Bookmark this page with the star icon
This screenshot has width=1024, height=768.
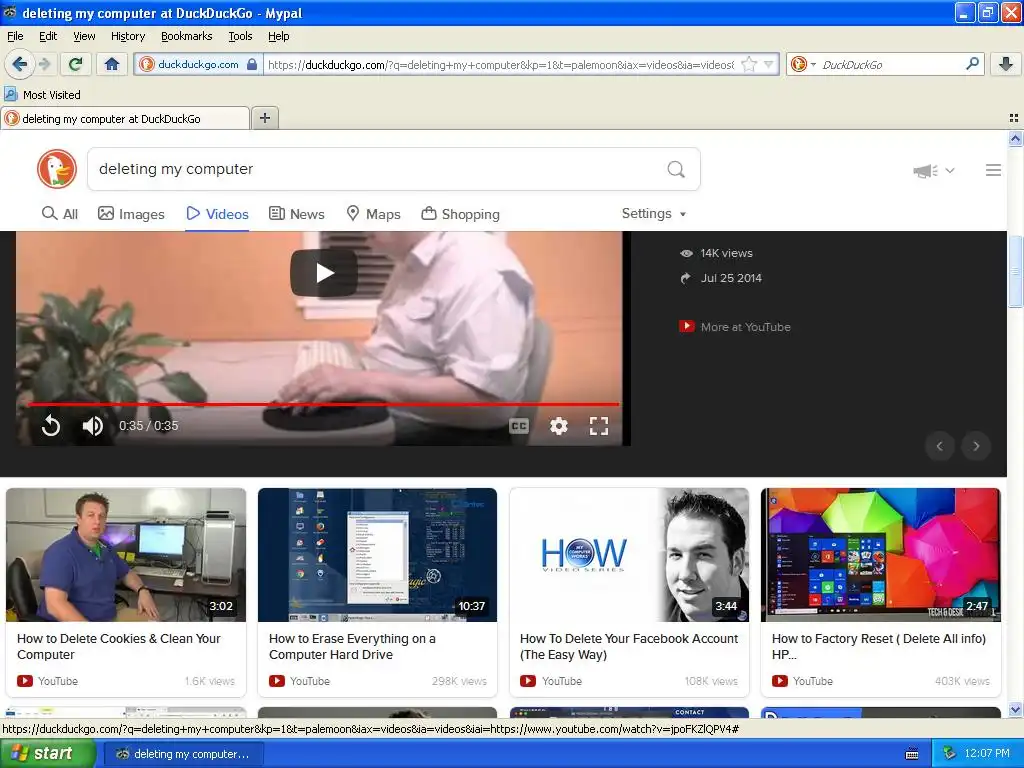pyautogui.click(x=749, y=64)
